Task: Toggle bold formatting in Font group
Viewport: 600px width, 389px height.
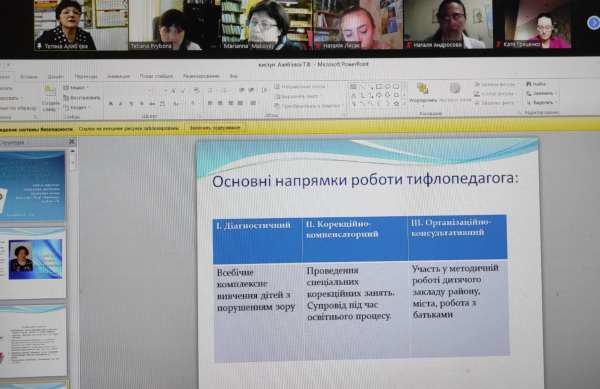Action: coord(111,104)
